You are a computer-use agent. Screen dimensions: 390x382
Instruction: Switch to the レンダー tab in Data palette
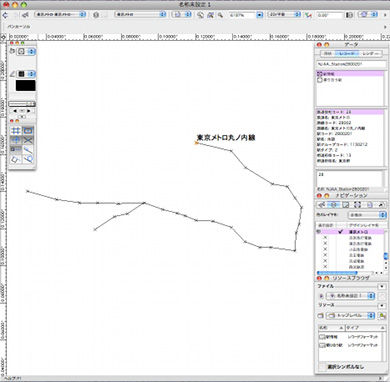(x=370, y=54)
